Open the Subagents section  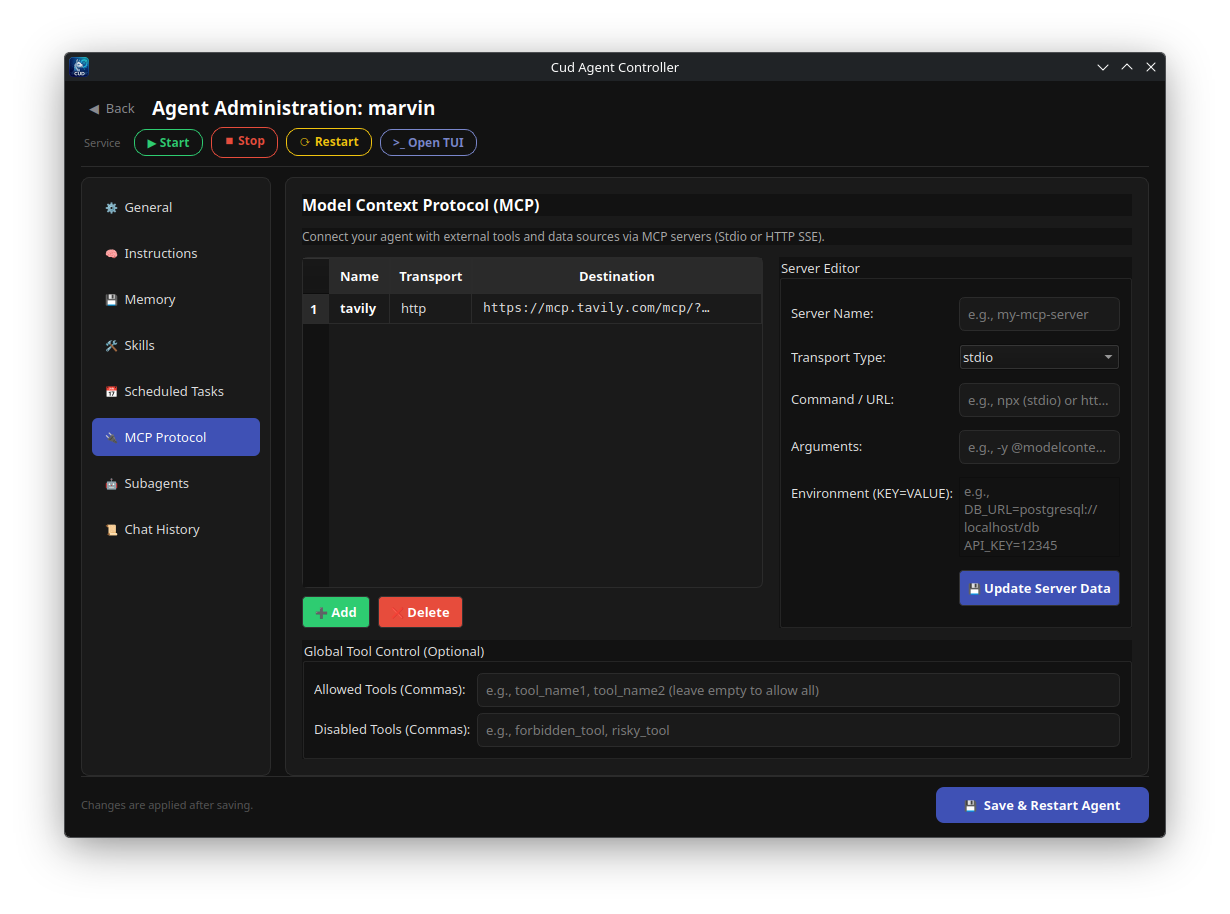176,484
